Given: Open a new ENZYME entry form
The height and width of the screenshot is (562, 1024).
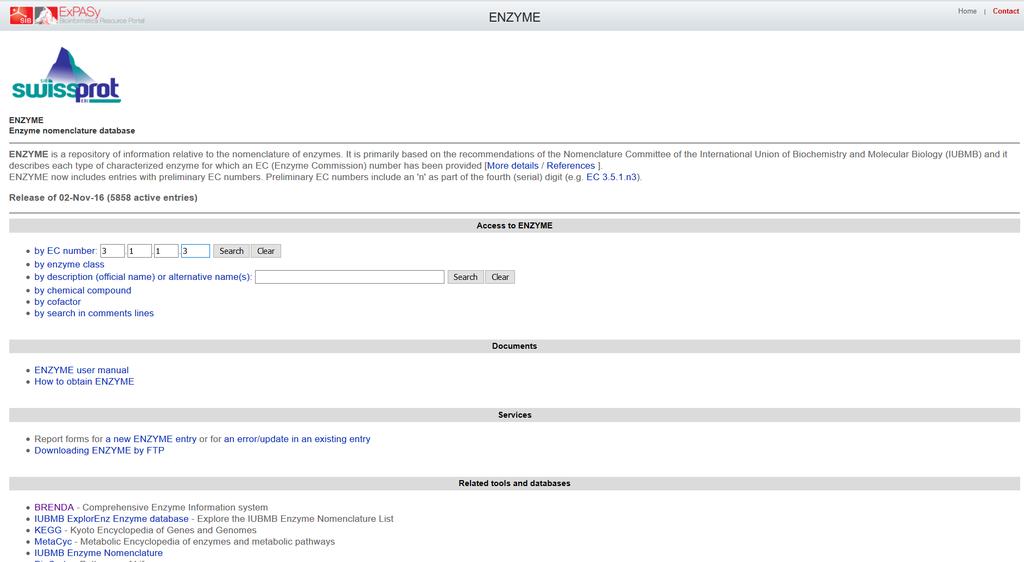Looking at the screenshot, I should 151,439.
